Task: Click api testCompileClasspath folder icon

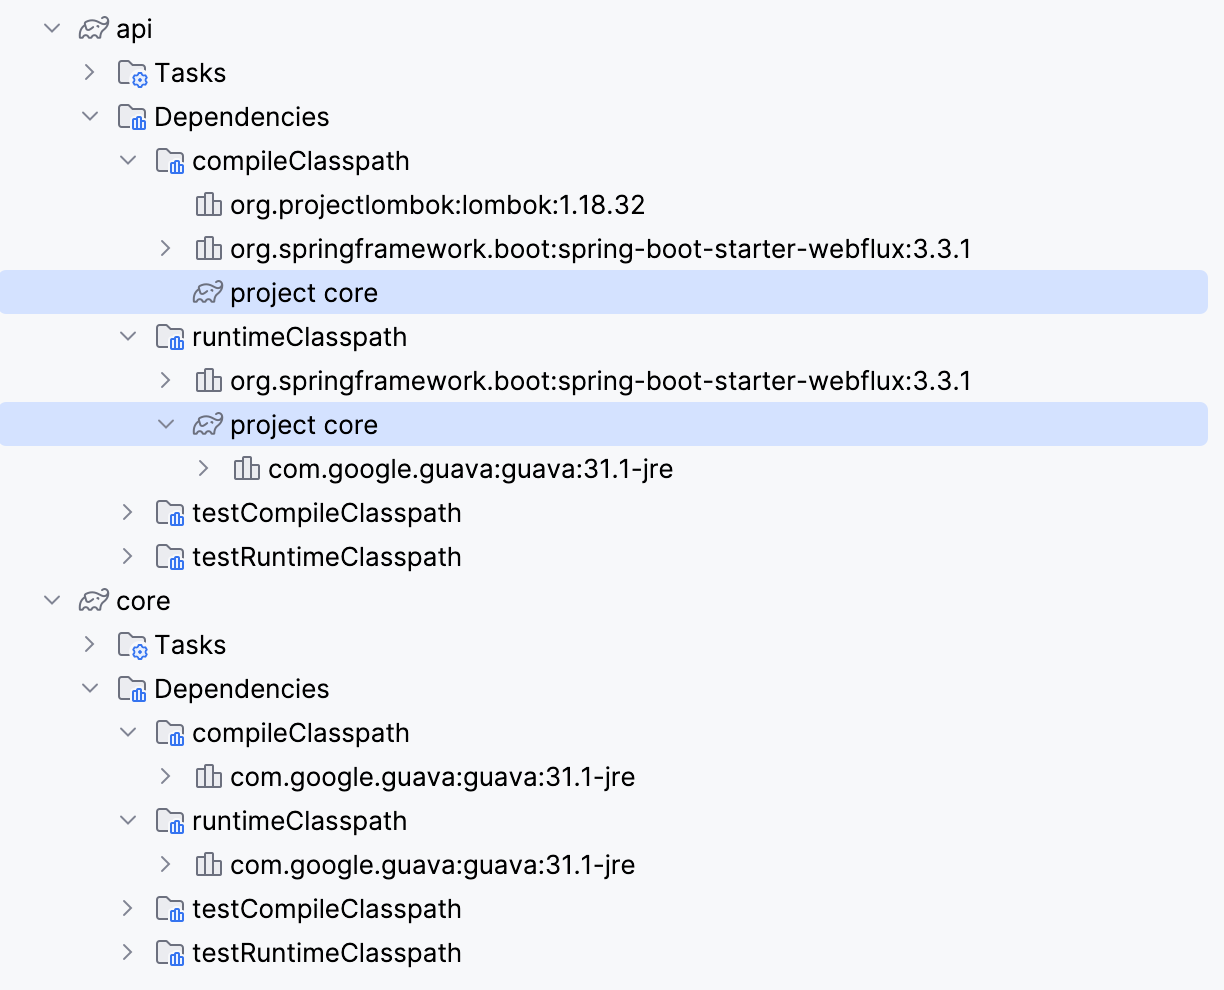Action: point(170,513)
